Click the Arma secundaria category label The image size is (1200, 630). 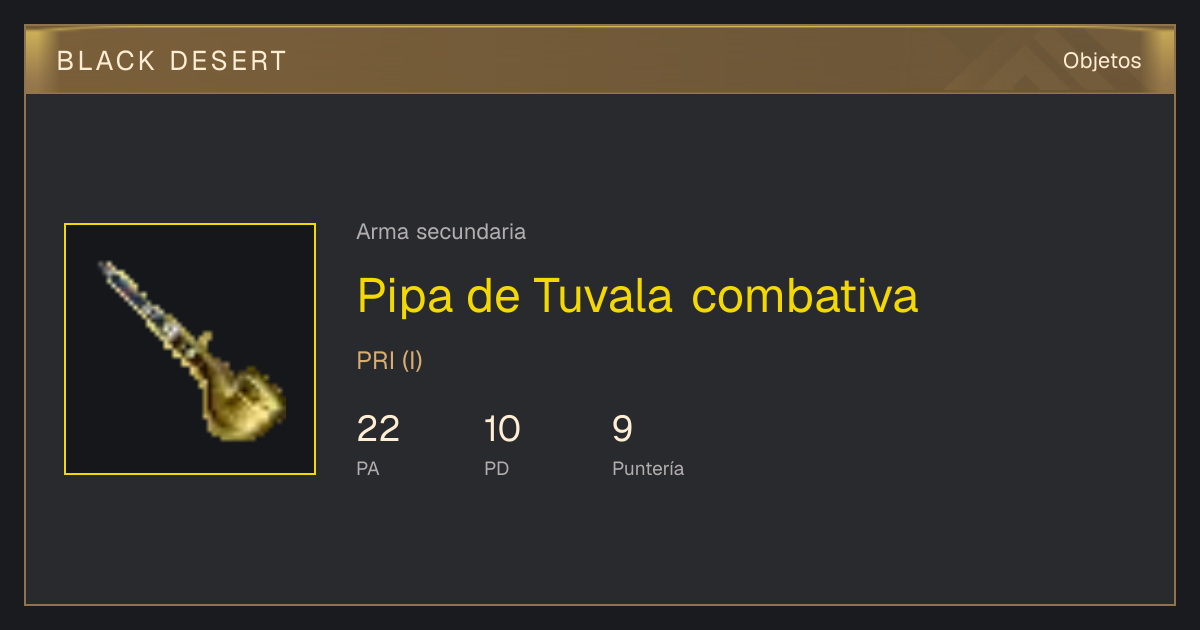point(441,232)
